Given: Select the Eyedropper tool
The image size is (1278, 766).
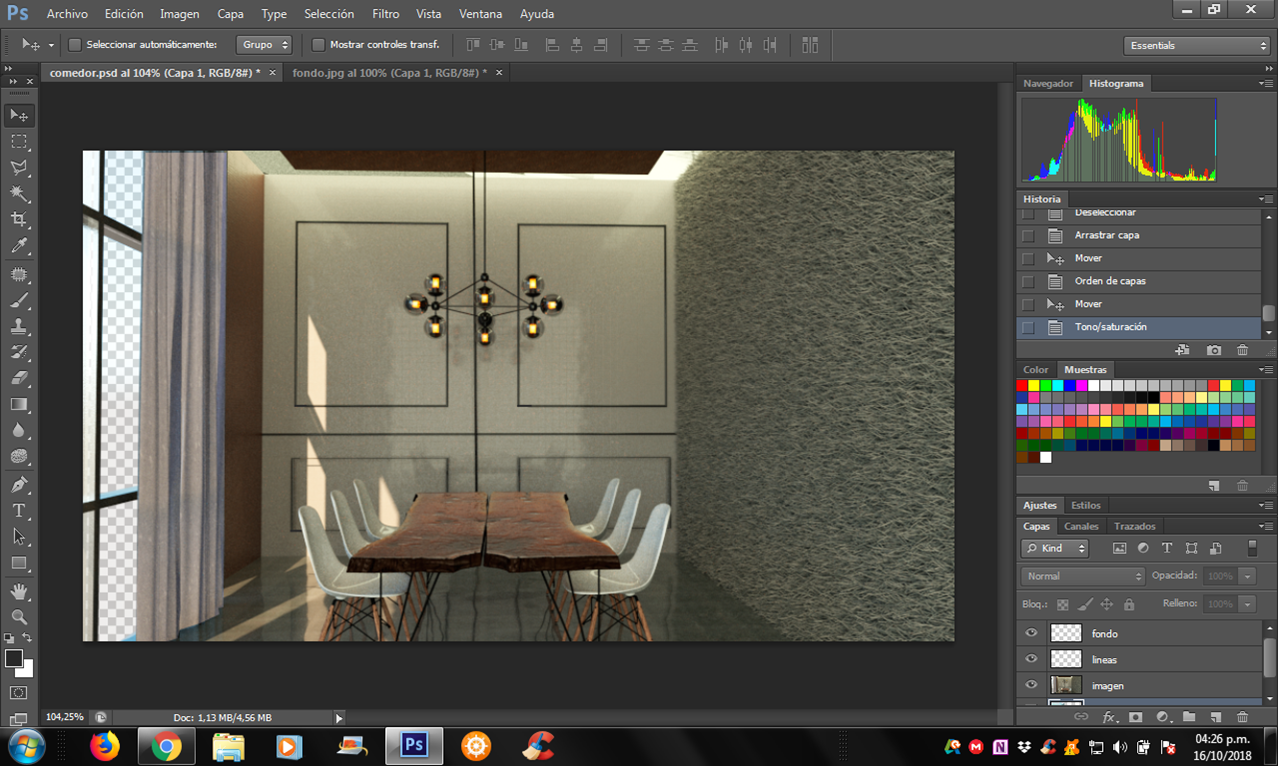Looking at the screenshot, I should pos(19,246).
